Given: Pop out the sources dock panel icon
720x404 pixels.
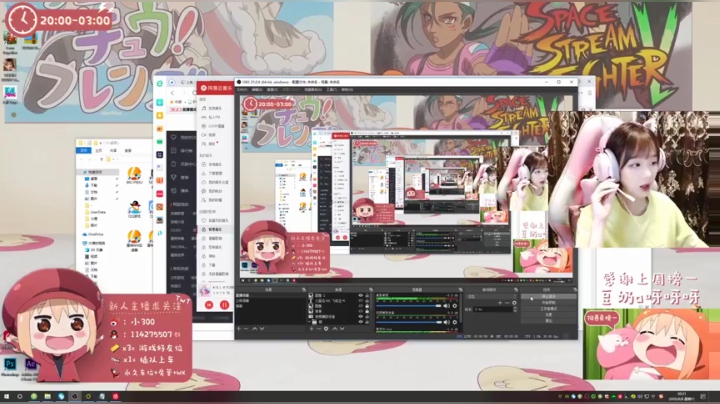Looking at the screenshot, I should pos(371,289).
